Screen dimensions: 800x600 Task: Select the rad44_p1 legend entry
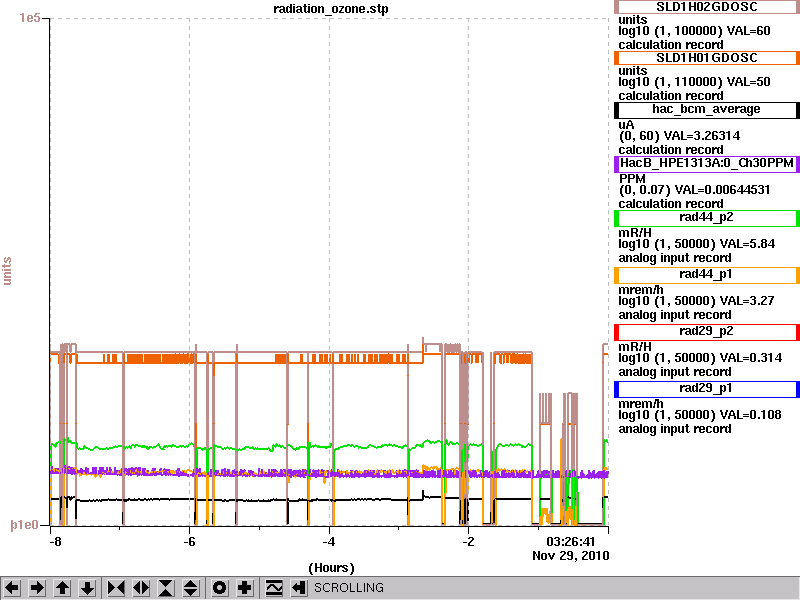(707, 275)
